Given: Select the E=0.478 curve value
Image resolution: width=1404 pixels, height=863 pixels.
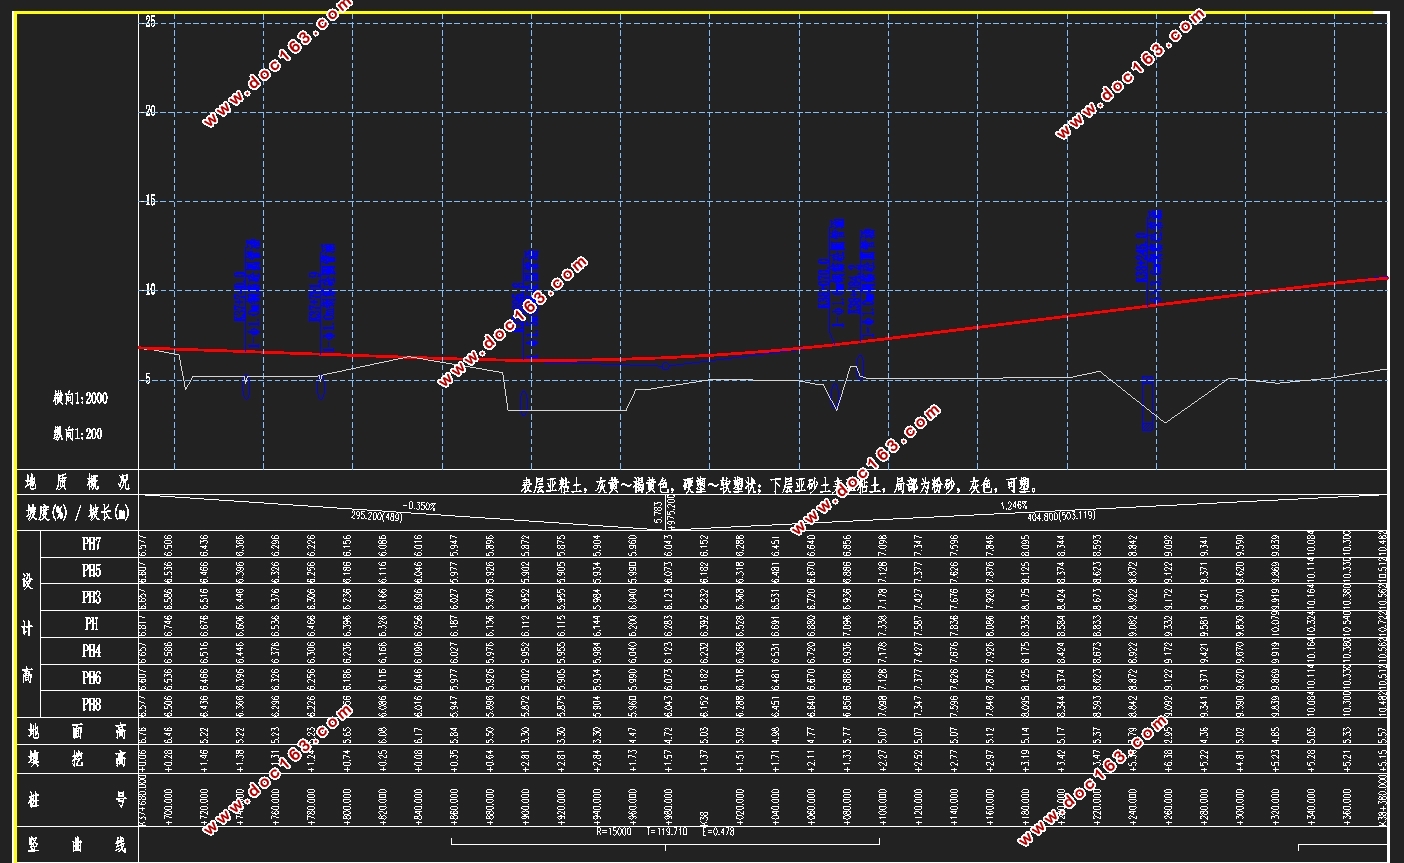Looking at the screenshot, I should [x=718, y=832].
